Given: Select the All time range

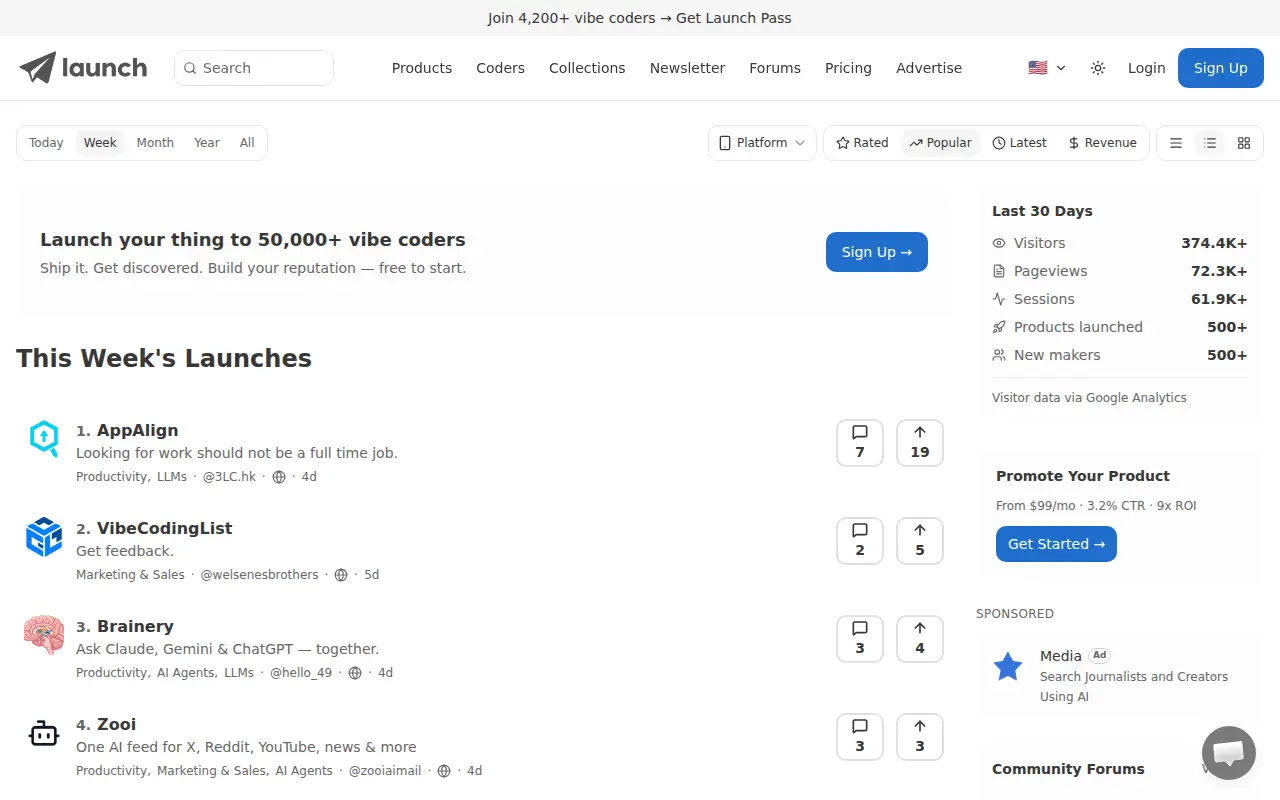Looking at the screenshot, I should click(x=247, y=143).
